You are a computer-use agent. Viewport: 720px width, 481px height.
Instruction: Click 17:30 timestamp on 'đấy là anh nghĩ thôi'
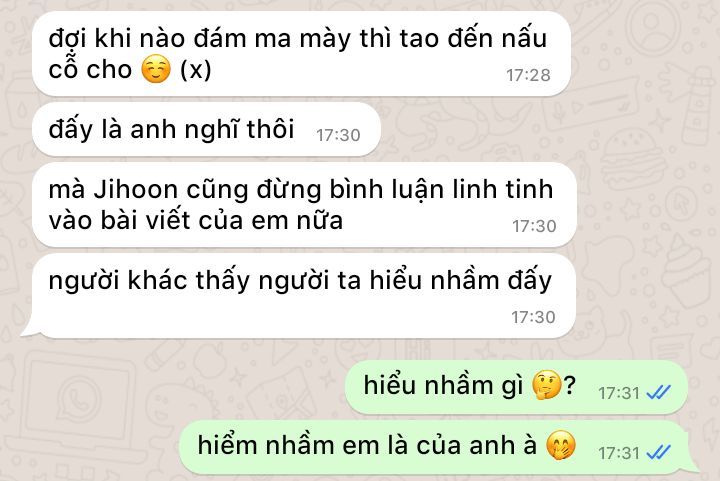click(x=338, y=135)
